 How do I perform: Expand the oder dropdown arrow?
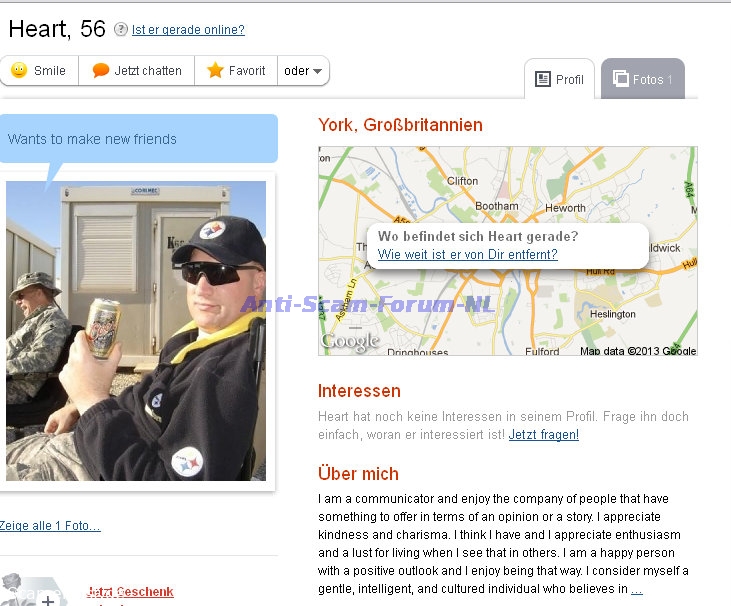(317, 71)
